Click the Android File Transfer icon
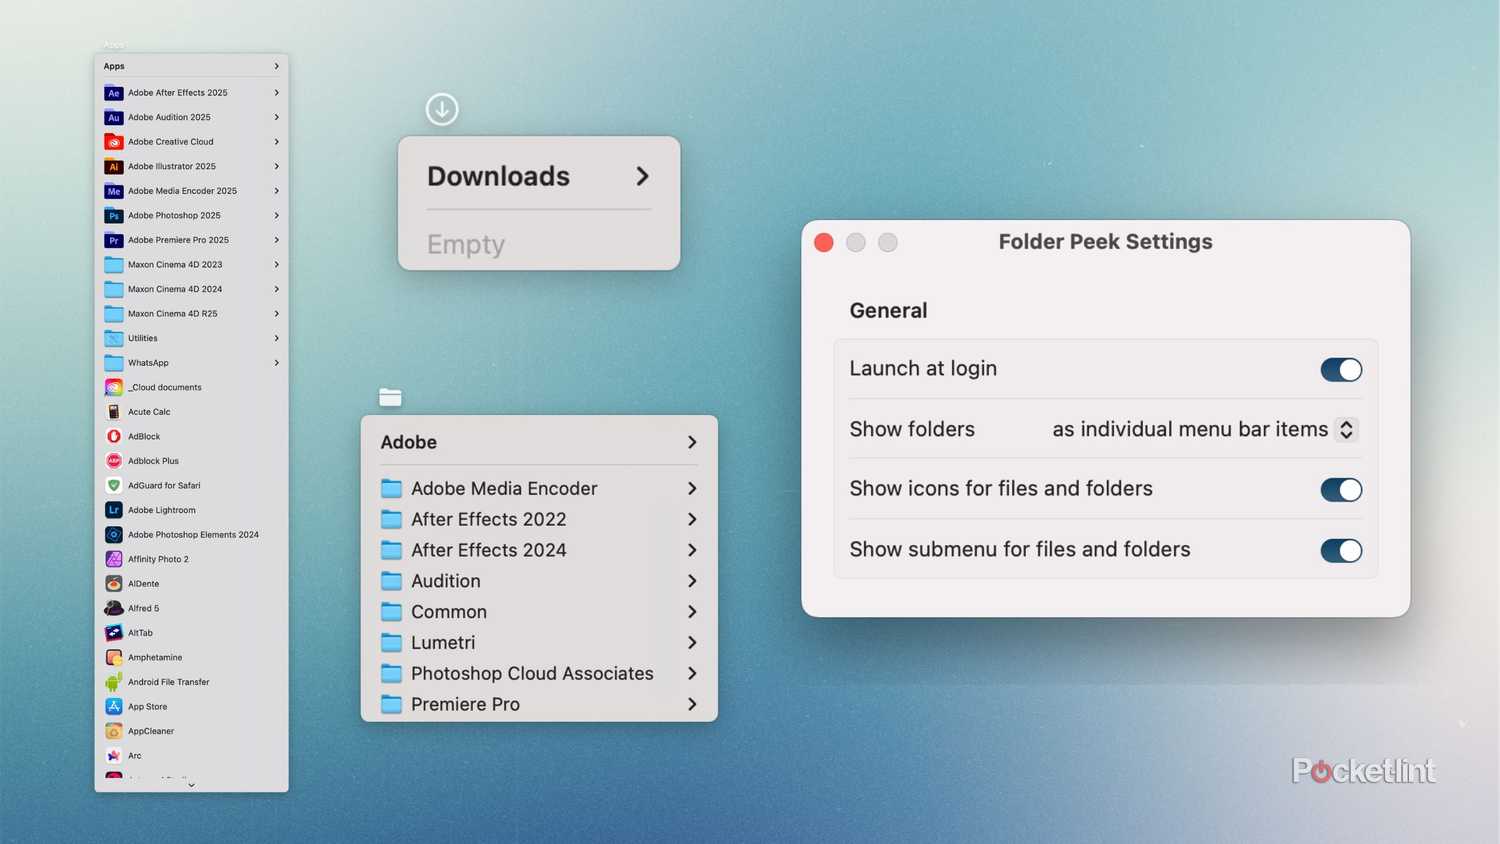The height and width of the screenshot is (844, 1500). [x=114, y=682]
